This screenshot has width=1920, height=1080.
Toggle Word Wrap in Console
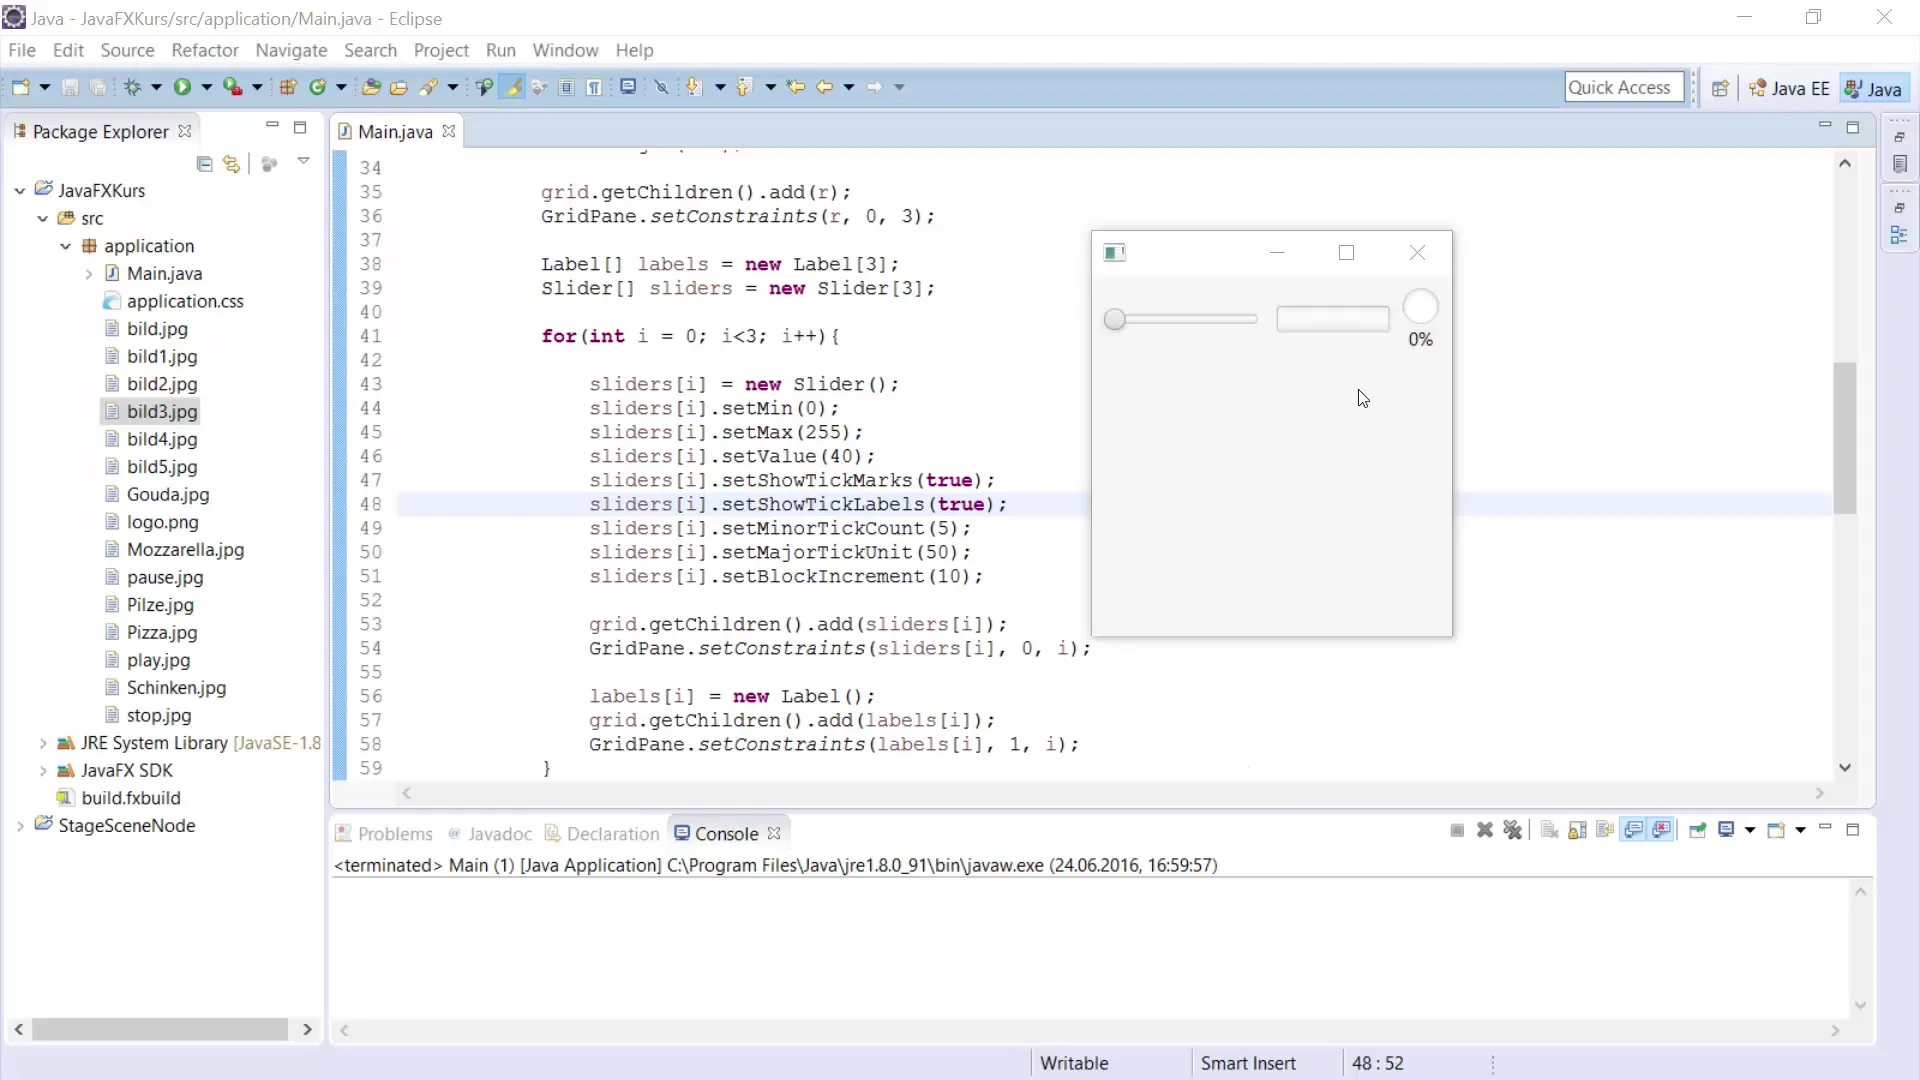pos(1605,830)
